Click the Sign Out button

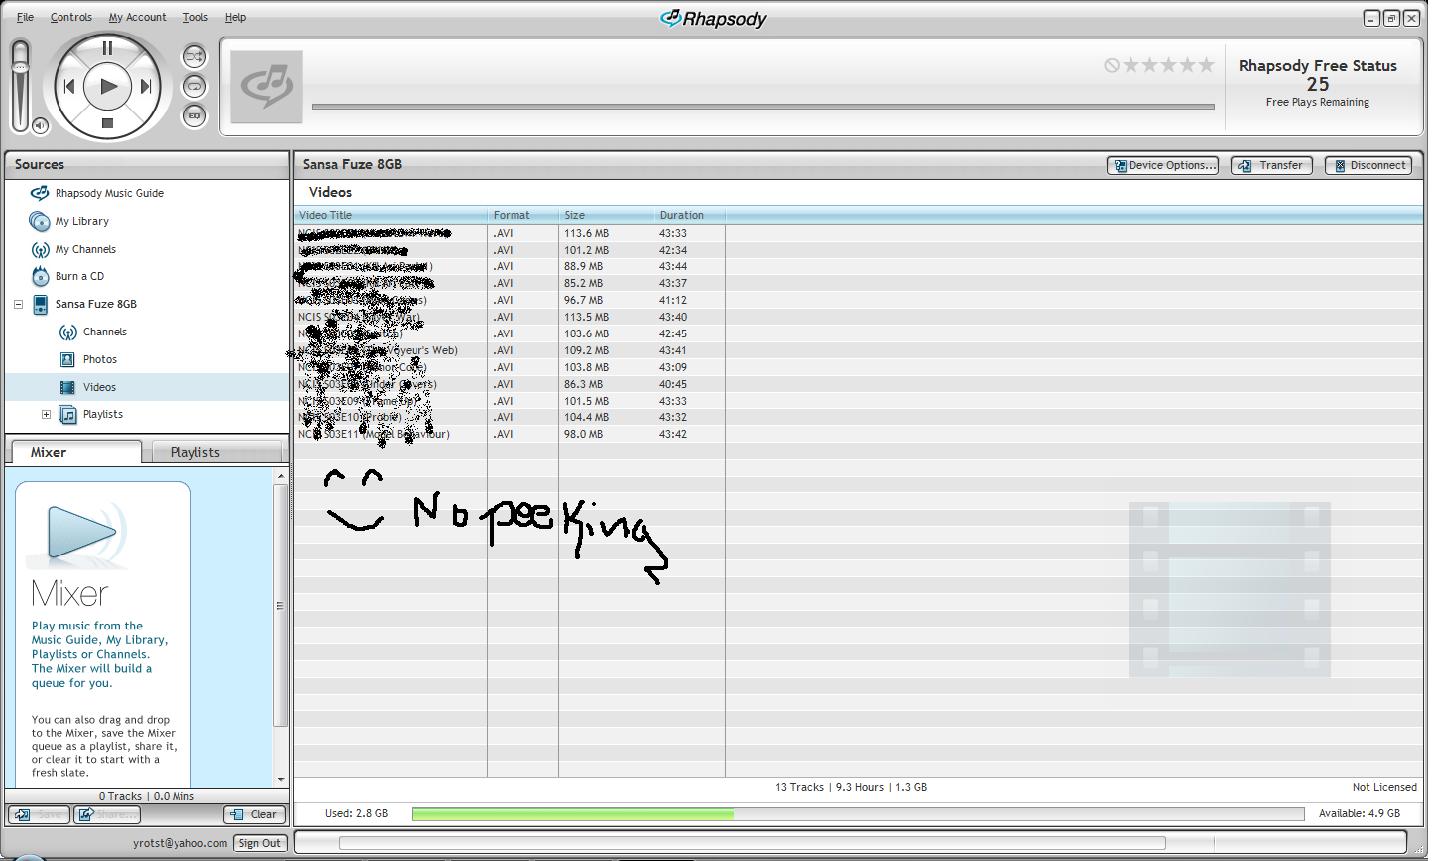[x=260, y=843]
